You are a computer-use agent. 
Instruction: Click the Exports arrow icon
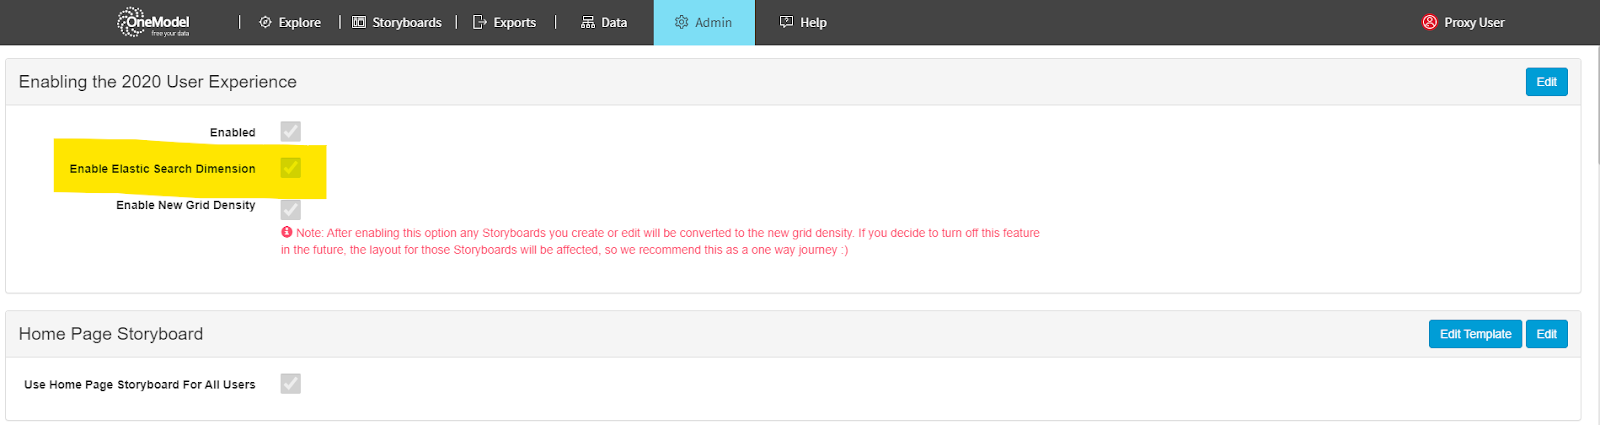[x=480, y=22]
